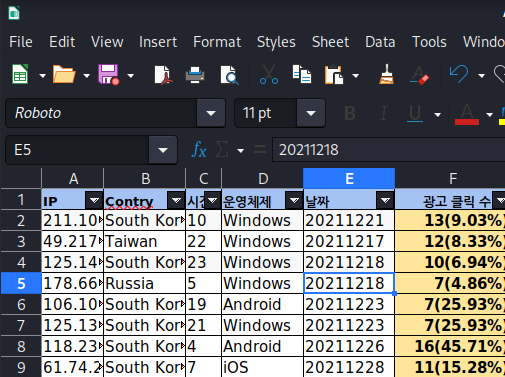Open the 시간 column C filter dropdown
This screenshot has height=377, width=505.
(x=212, y=200)
